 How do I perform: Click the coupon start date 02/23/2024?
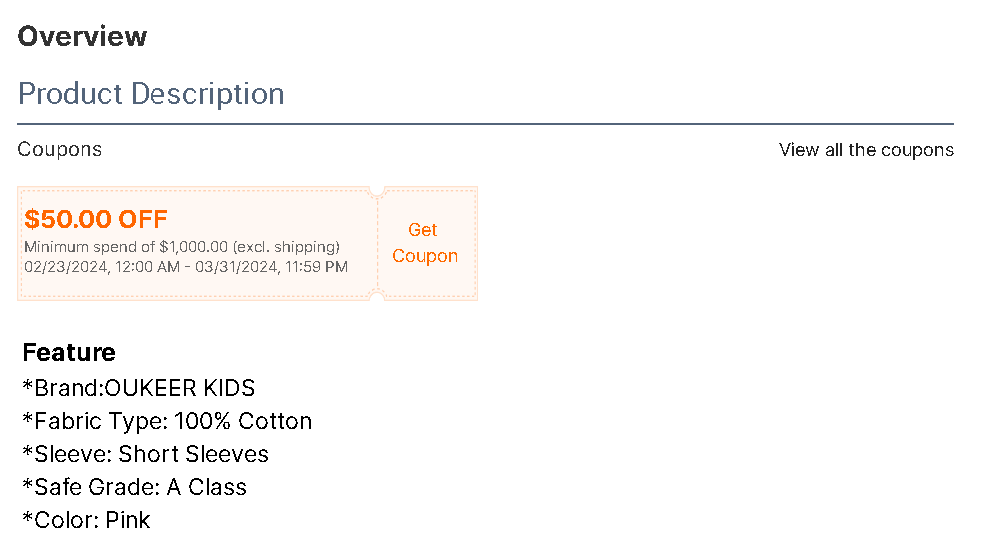pos(64,267)
